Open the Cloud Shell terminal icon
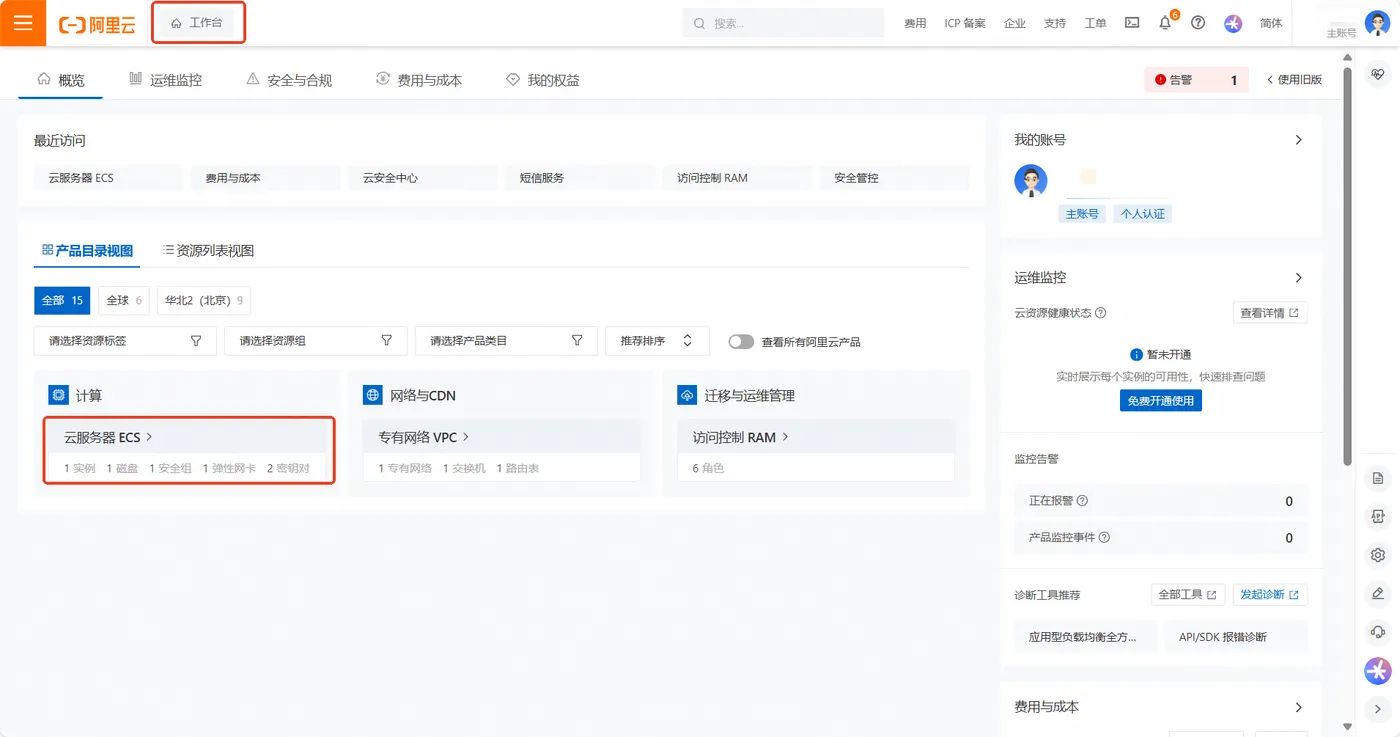 pos(1132,23)
